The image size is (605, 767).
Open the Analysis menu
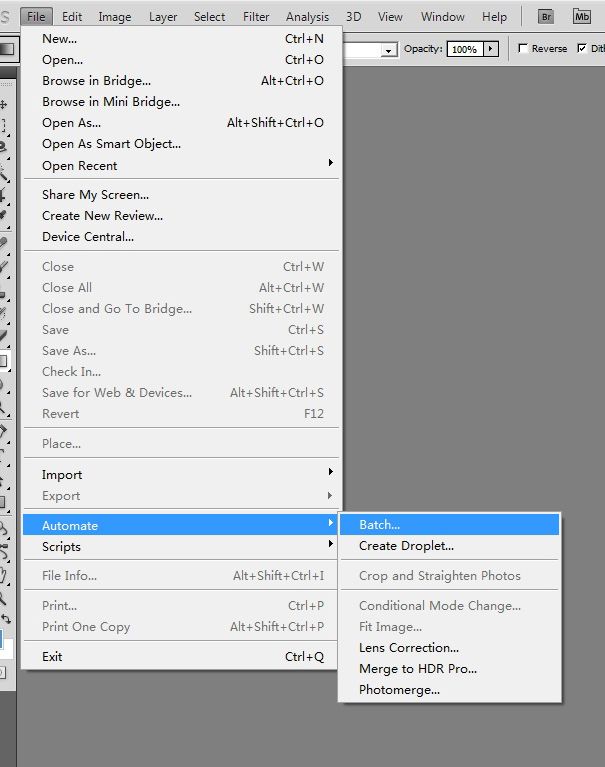point(307,17)
